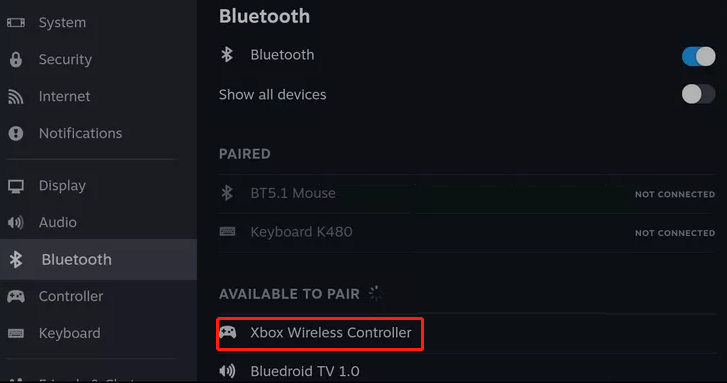The height and width of the screenshot is (383, 727).
Task: Open the Internet settings section
Action: pyautogui.click(x=98, y=96)
